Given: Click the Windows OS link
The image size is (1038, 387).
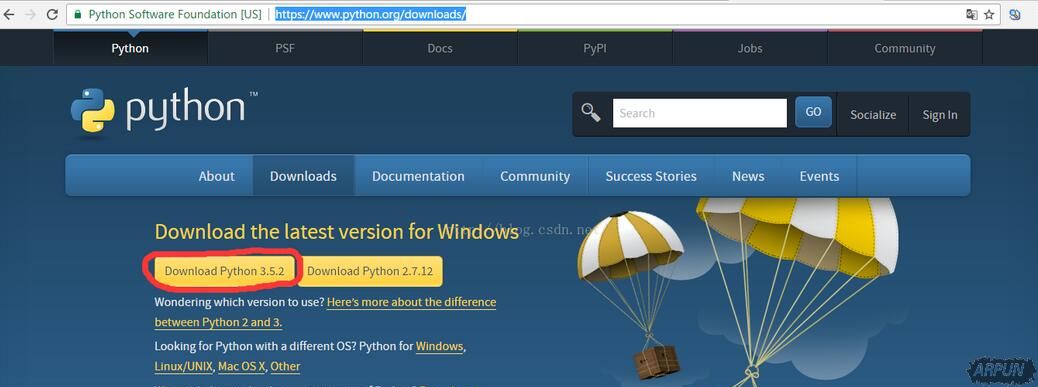Looking at the screenshot, I should 440,346.
